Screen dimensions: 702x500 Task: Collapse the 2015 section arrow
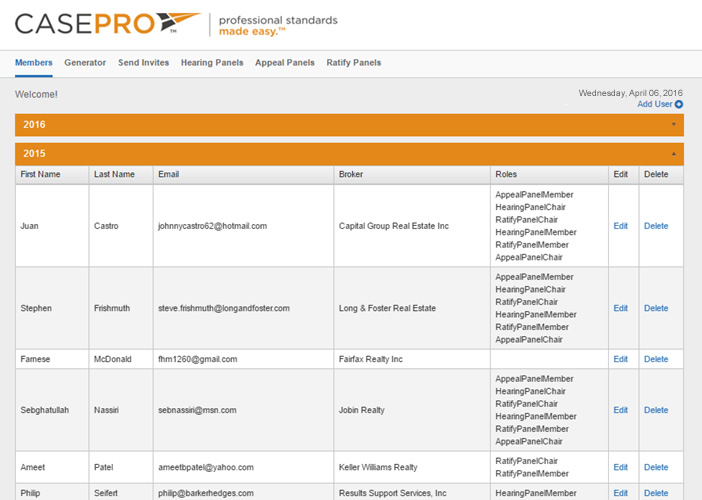pyautogui.click(x=674, y=154)
